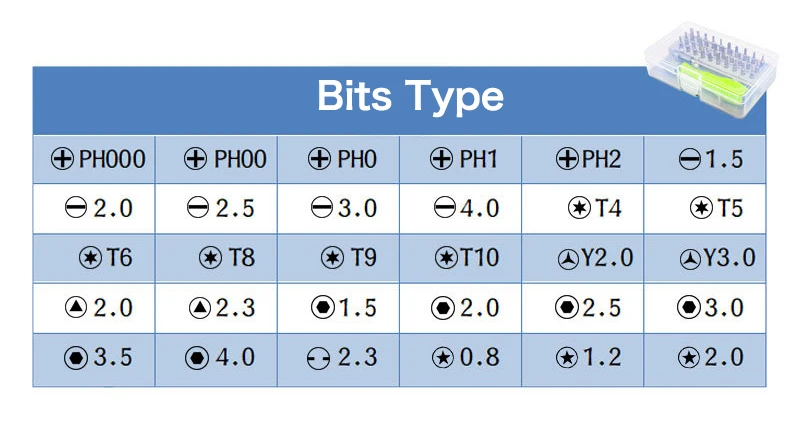Image resolution: width=800 pixels, height=442 pixels.
Task: Click the screwdriver box product thumbnail
Action: point(711,69)
